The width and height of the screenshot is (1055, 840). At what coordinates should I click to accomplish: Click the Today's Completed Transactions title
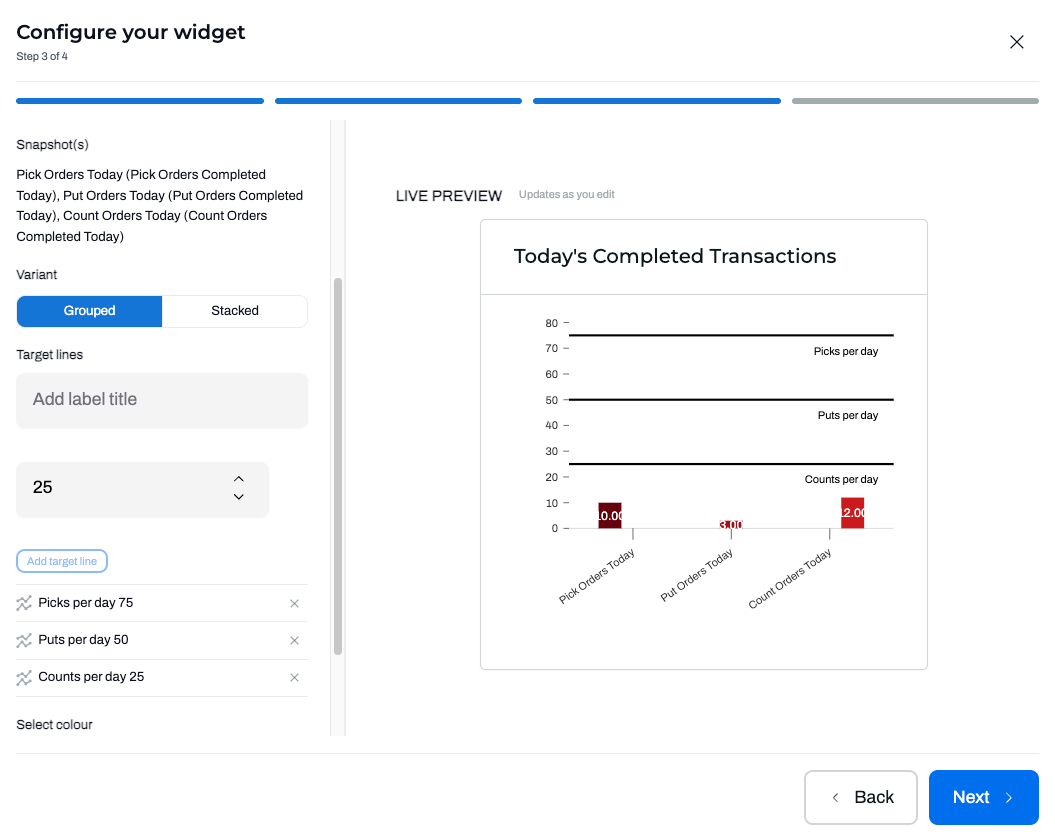pos(675,256)
